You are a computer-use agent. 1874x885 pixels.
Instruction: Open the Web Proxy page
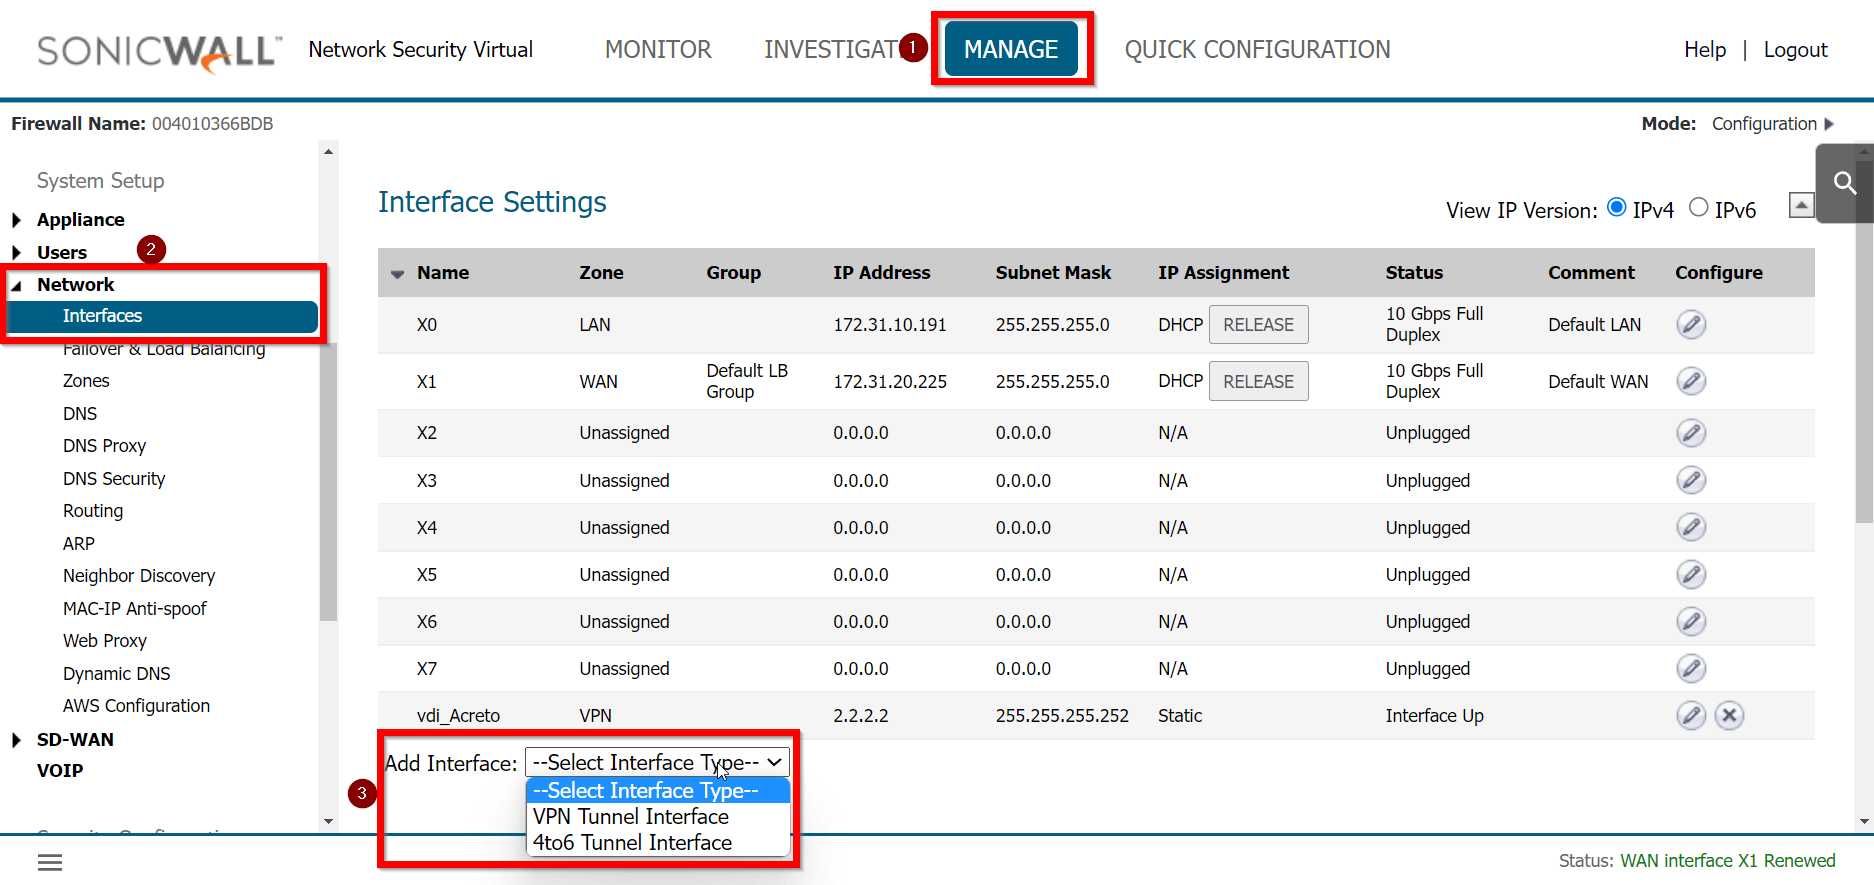click(105, 641)
